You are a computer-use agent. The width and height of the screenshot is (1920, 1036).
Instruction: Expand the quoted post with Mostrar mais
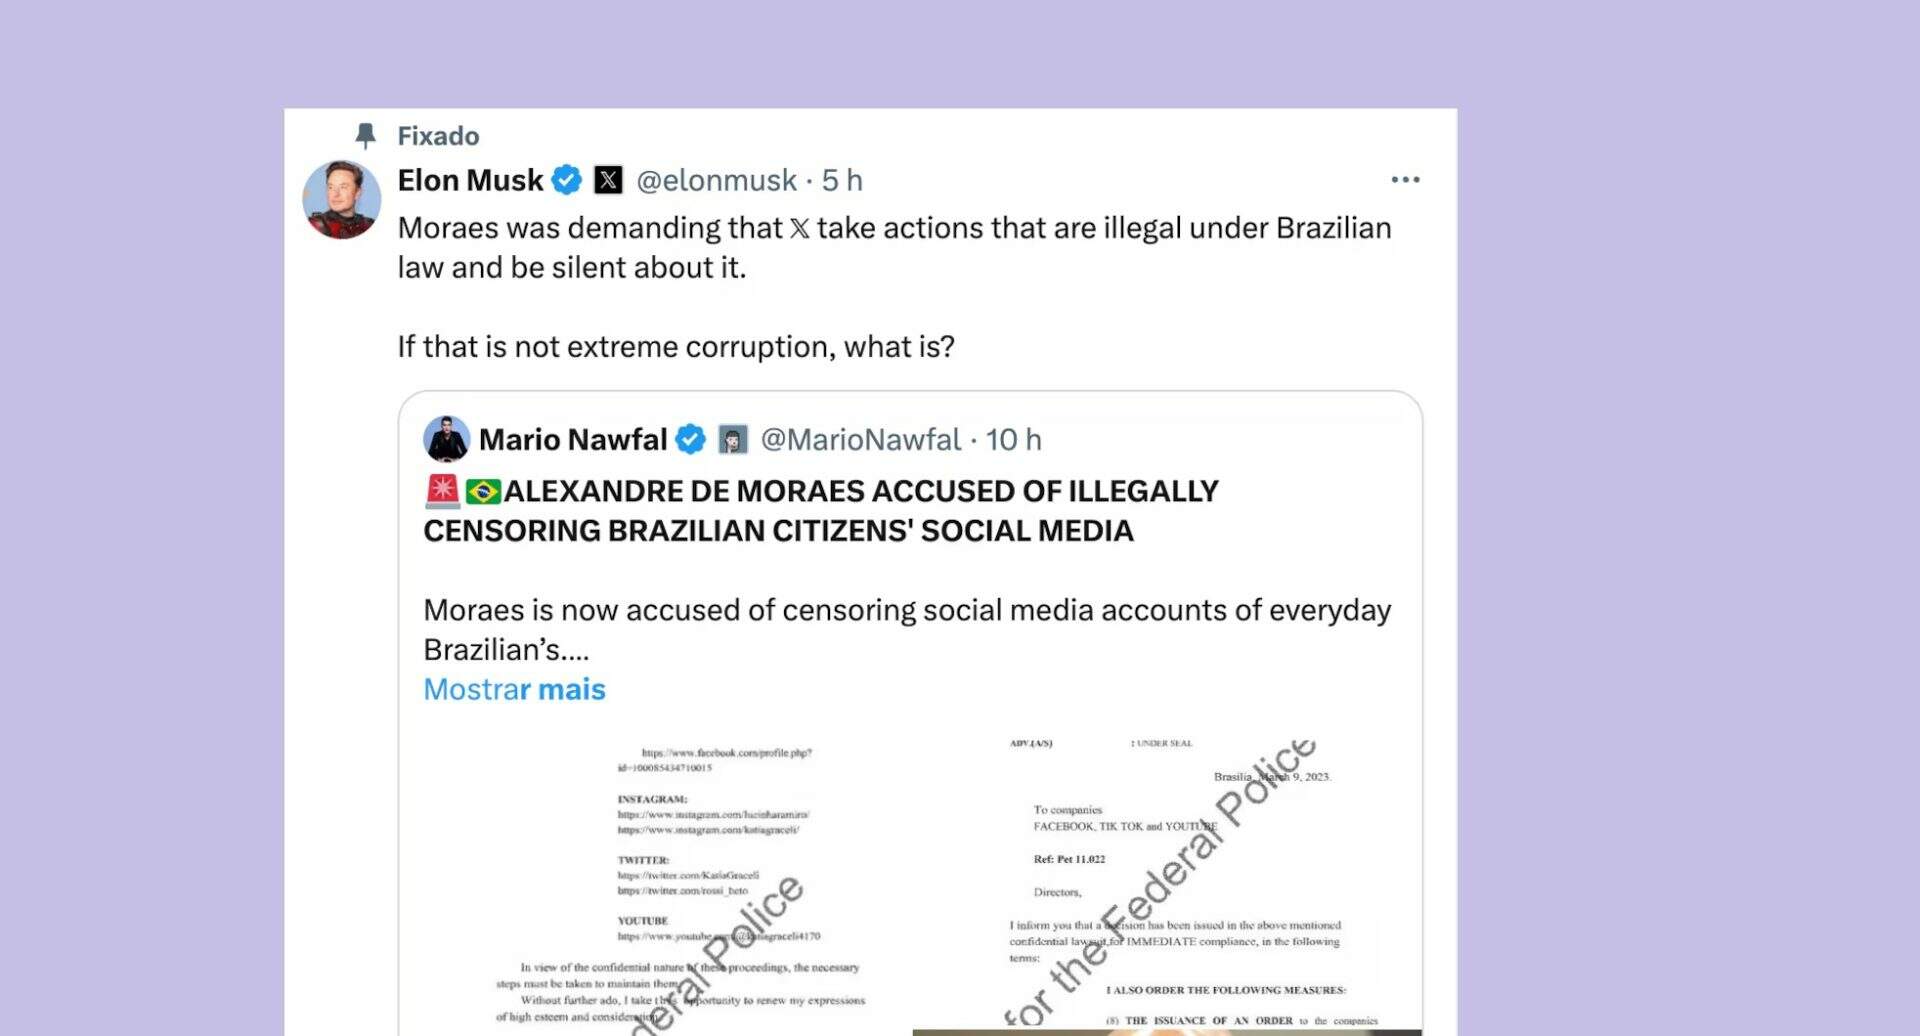pyautogui.click(x=514, y=690)
